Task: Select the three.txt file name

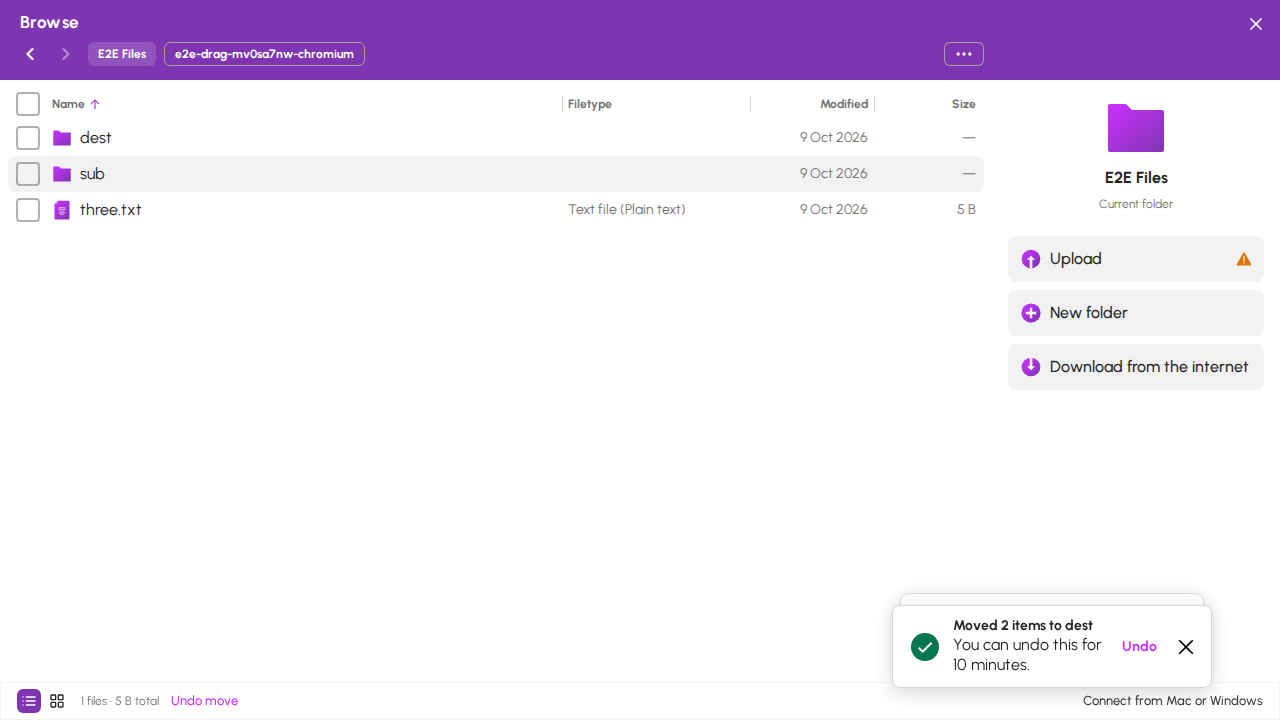Action: pyautogui.click(x=111, y=210)
